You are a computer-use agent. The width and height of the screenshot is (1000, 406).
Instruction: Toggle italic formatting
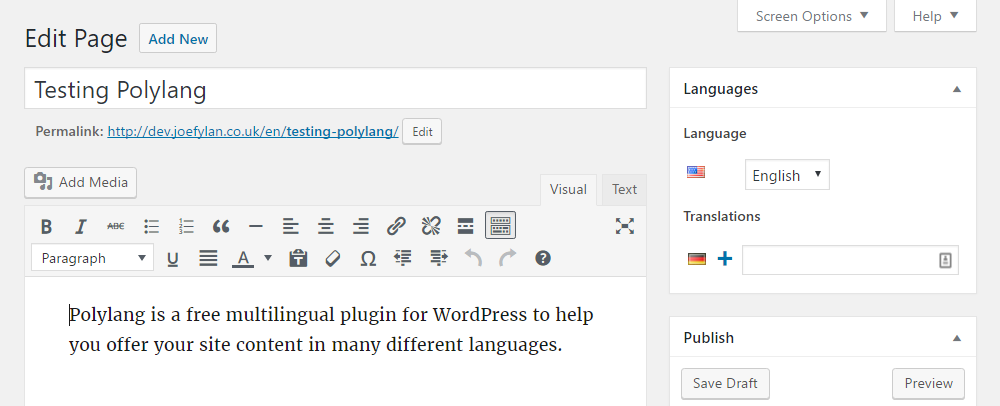[x=80, y=226]
